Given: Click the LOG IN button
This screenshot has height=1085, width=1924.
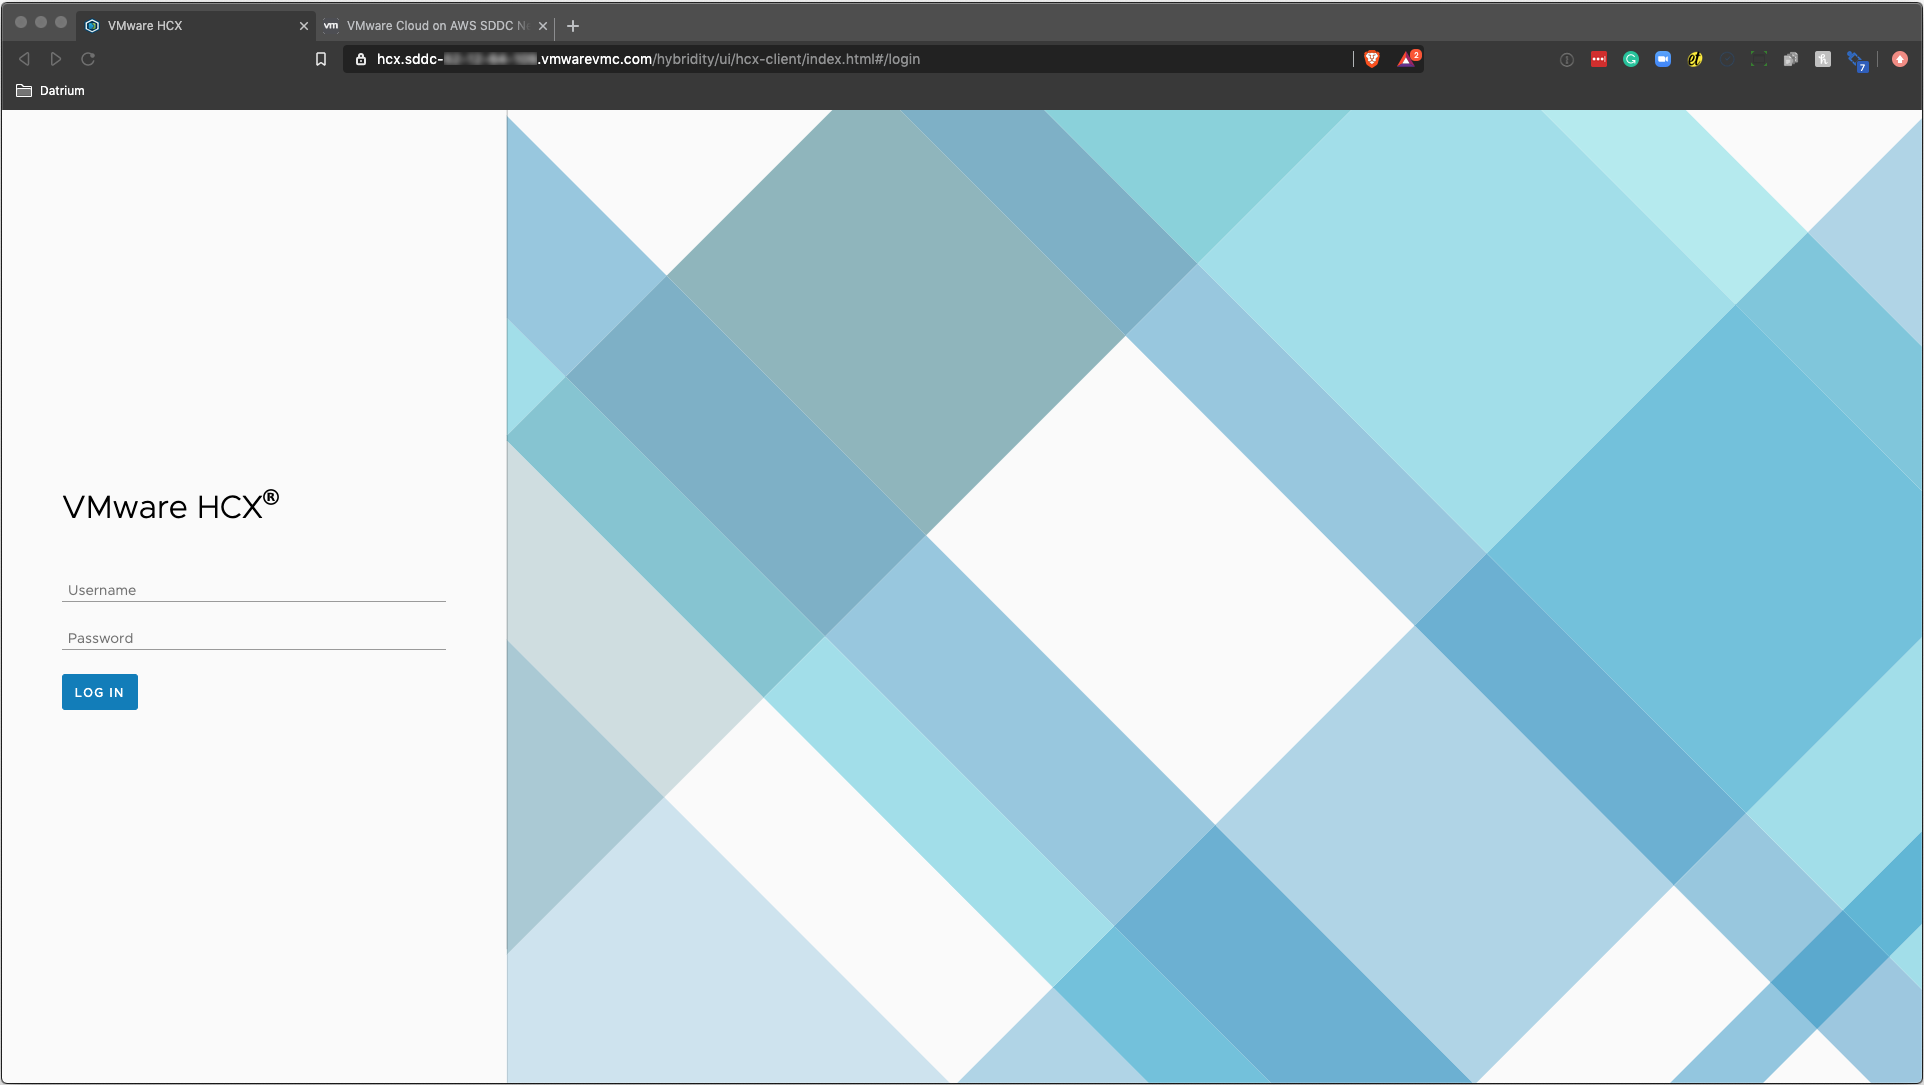Looking at the screenshot, I should click(100, 692).
